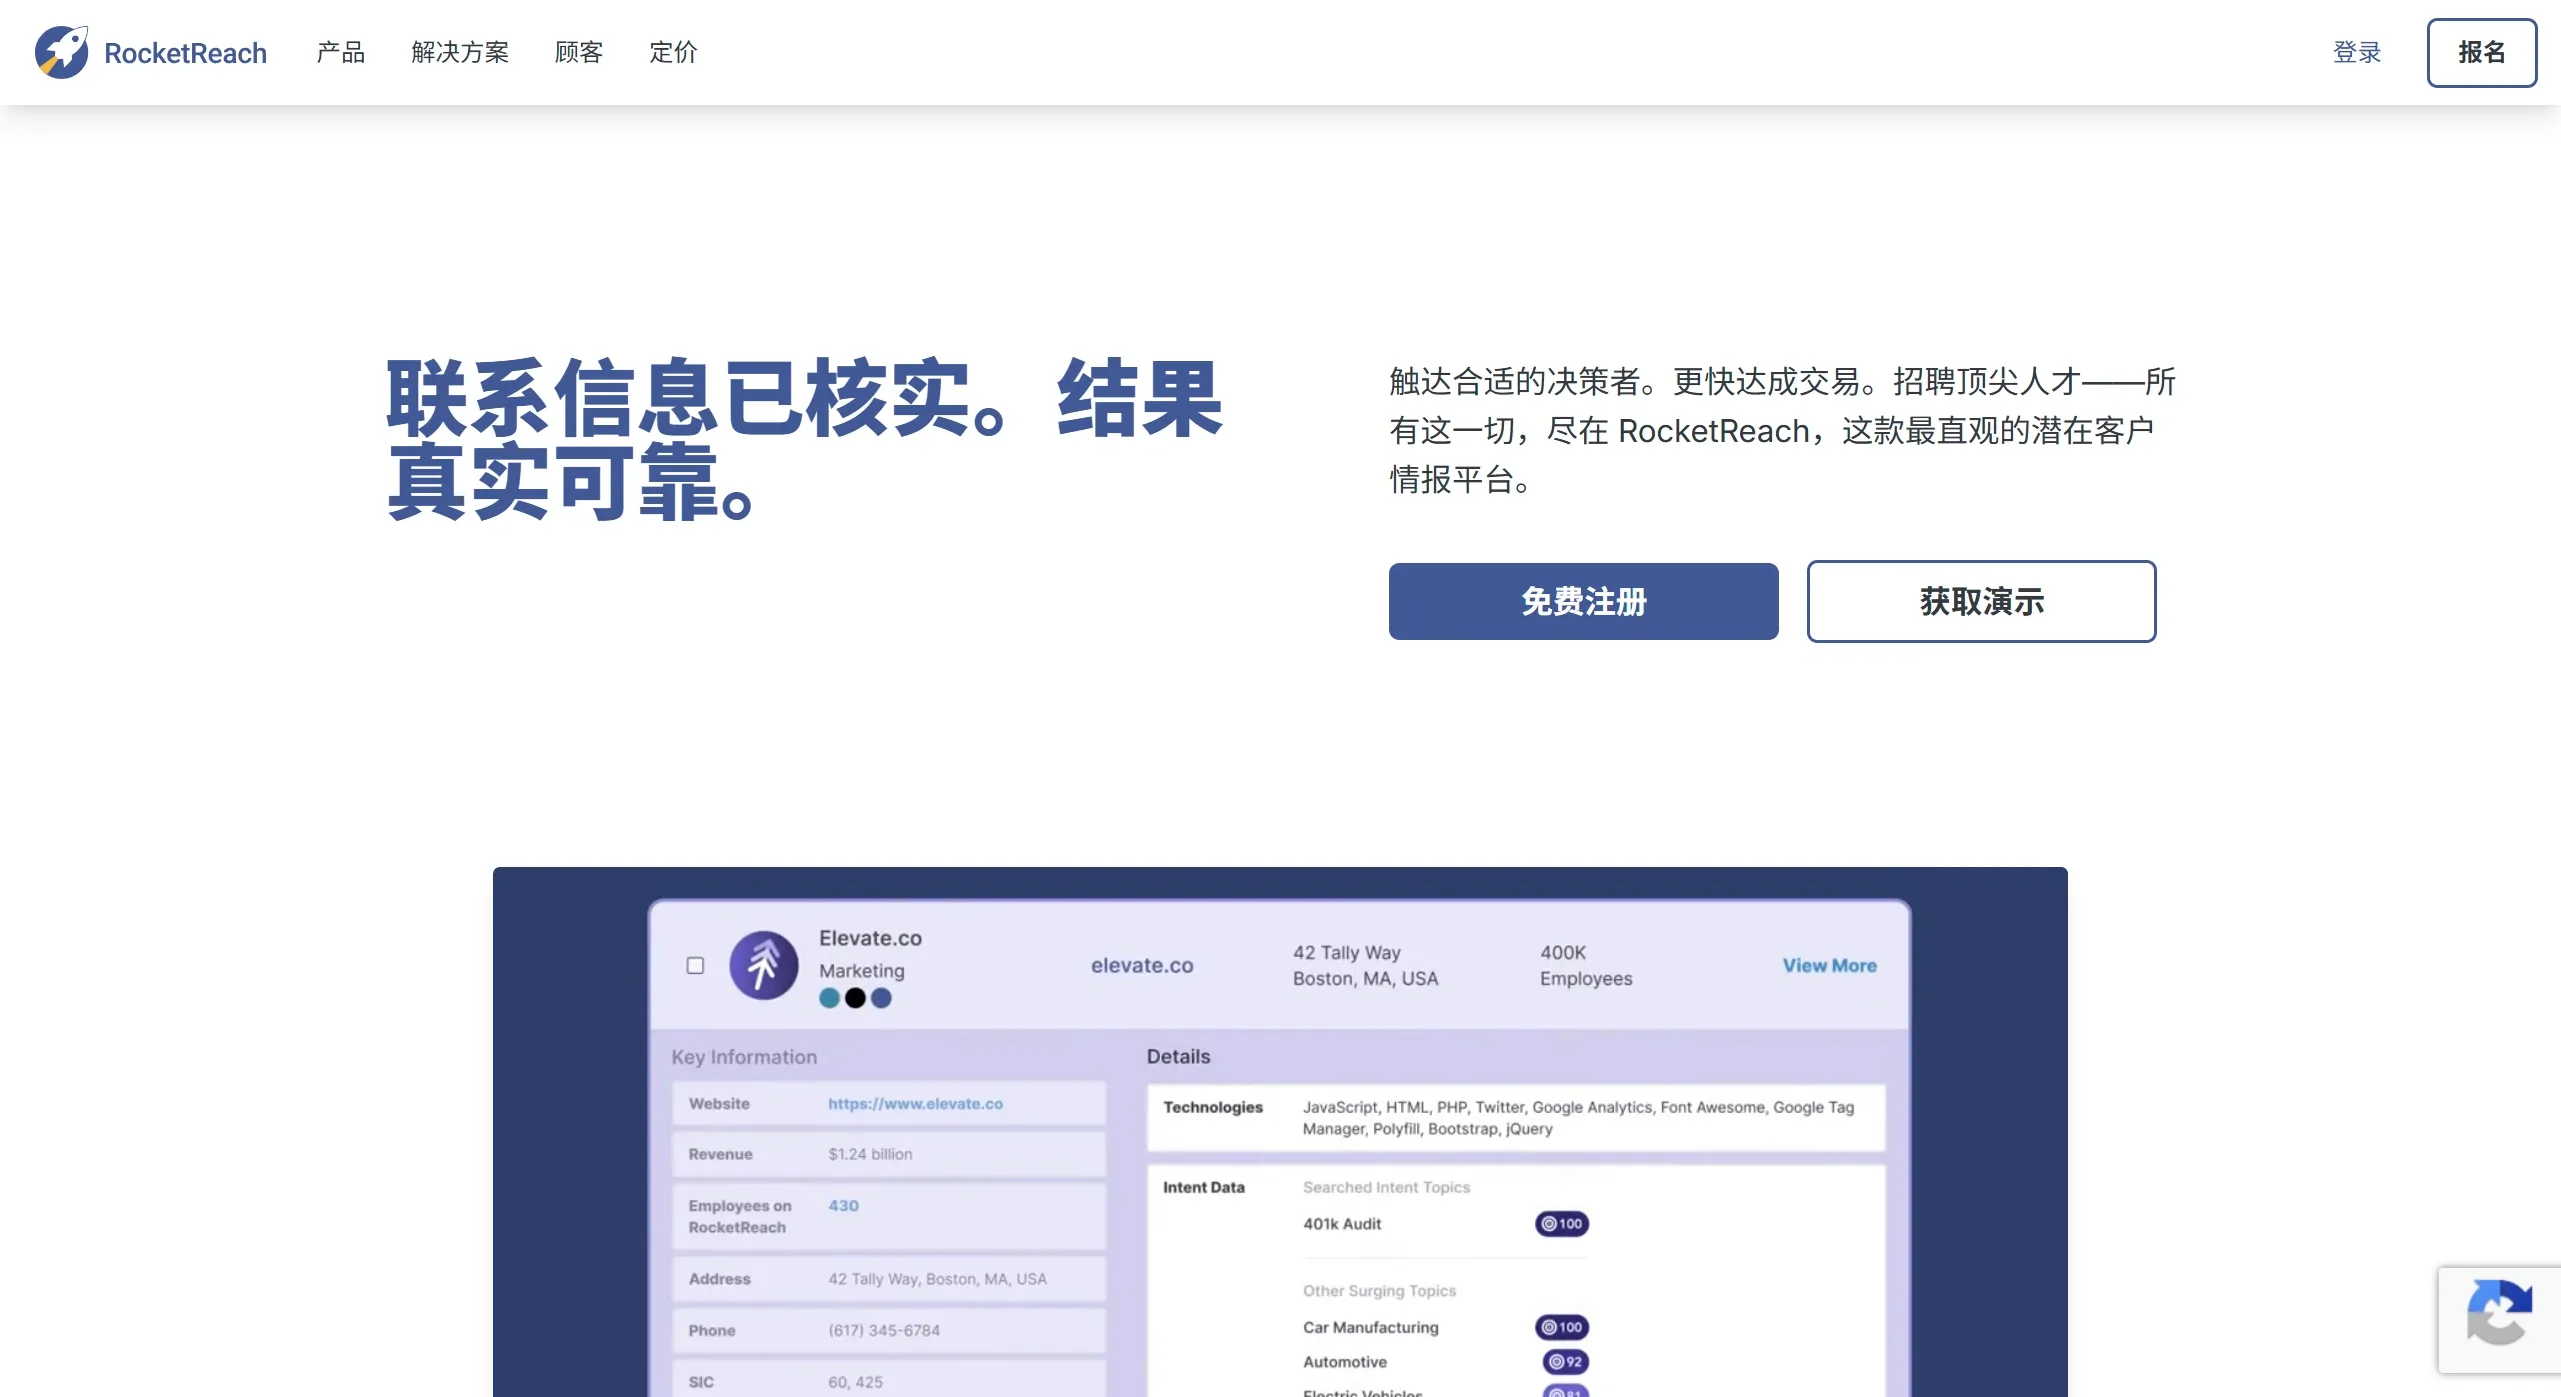Click the 登录 link
Viewport: 2561px width, 1397px height.
[2357, 52]
